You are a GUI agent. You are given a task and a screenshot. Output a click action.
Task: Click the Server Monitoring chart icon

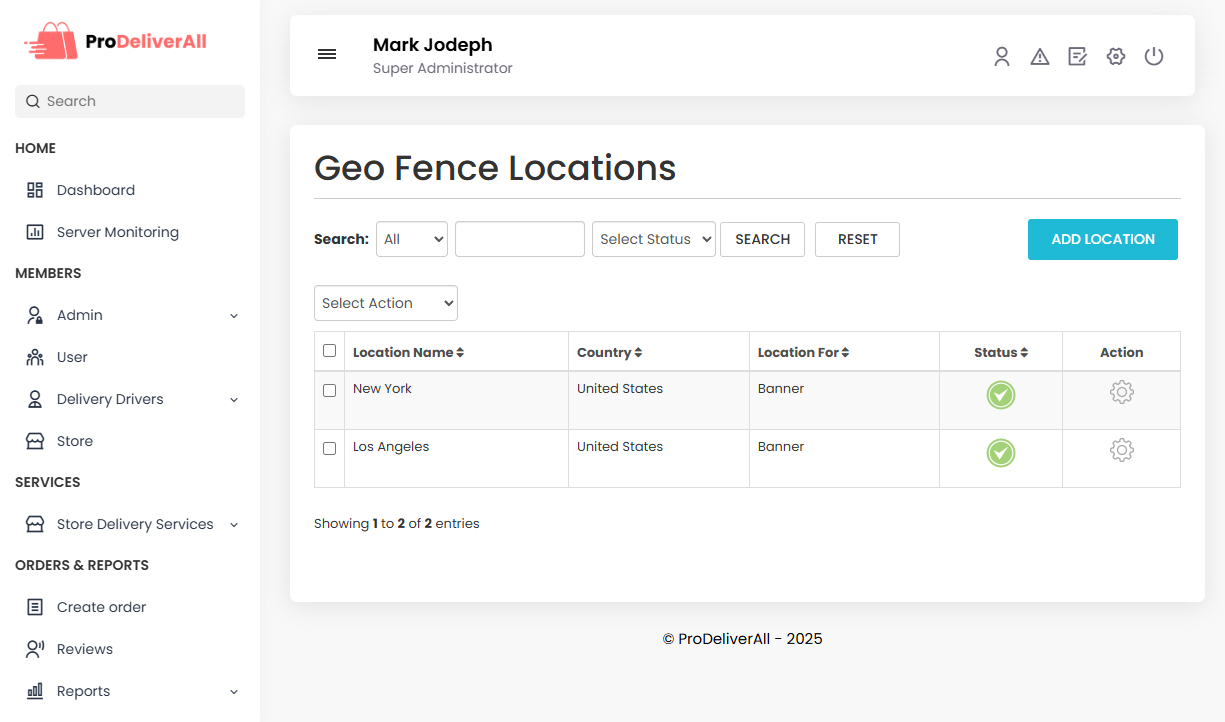tap(35, 232)
